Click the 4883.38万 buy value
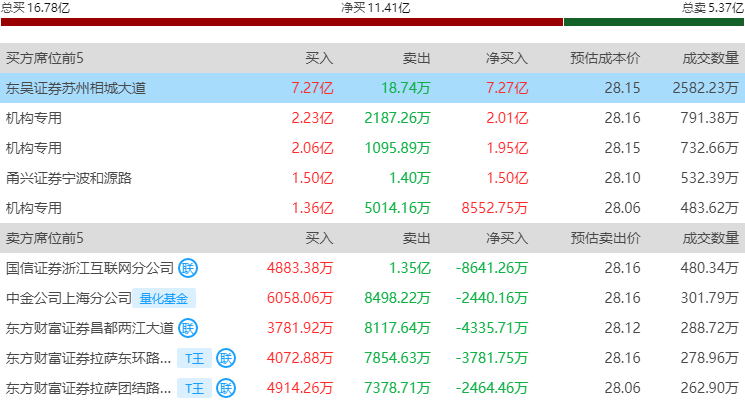745x400 pixels. point(300,268)
